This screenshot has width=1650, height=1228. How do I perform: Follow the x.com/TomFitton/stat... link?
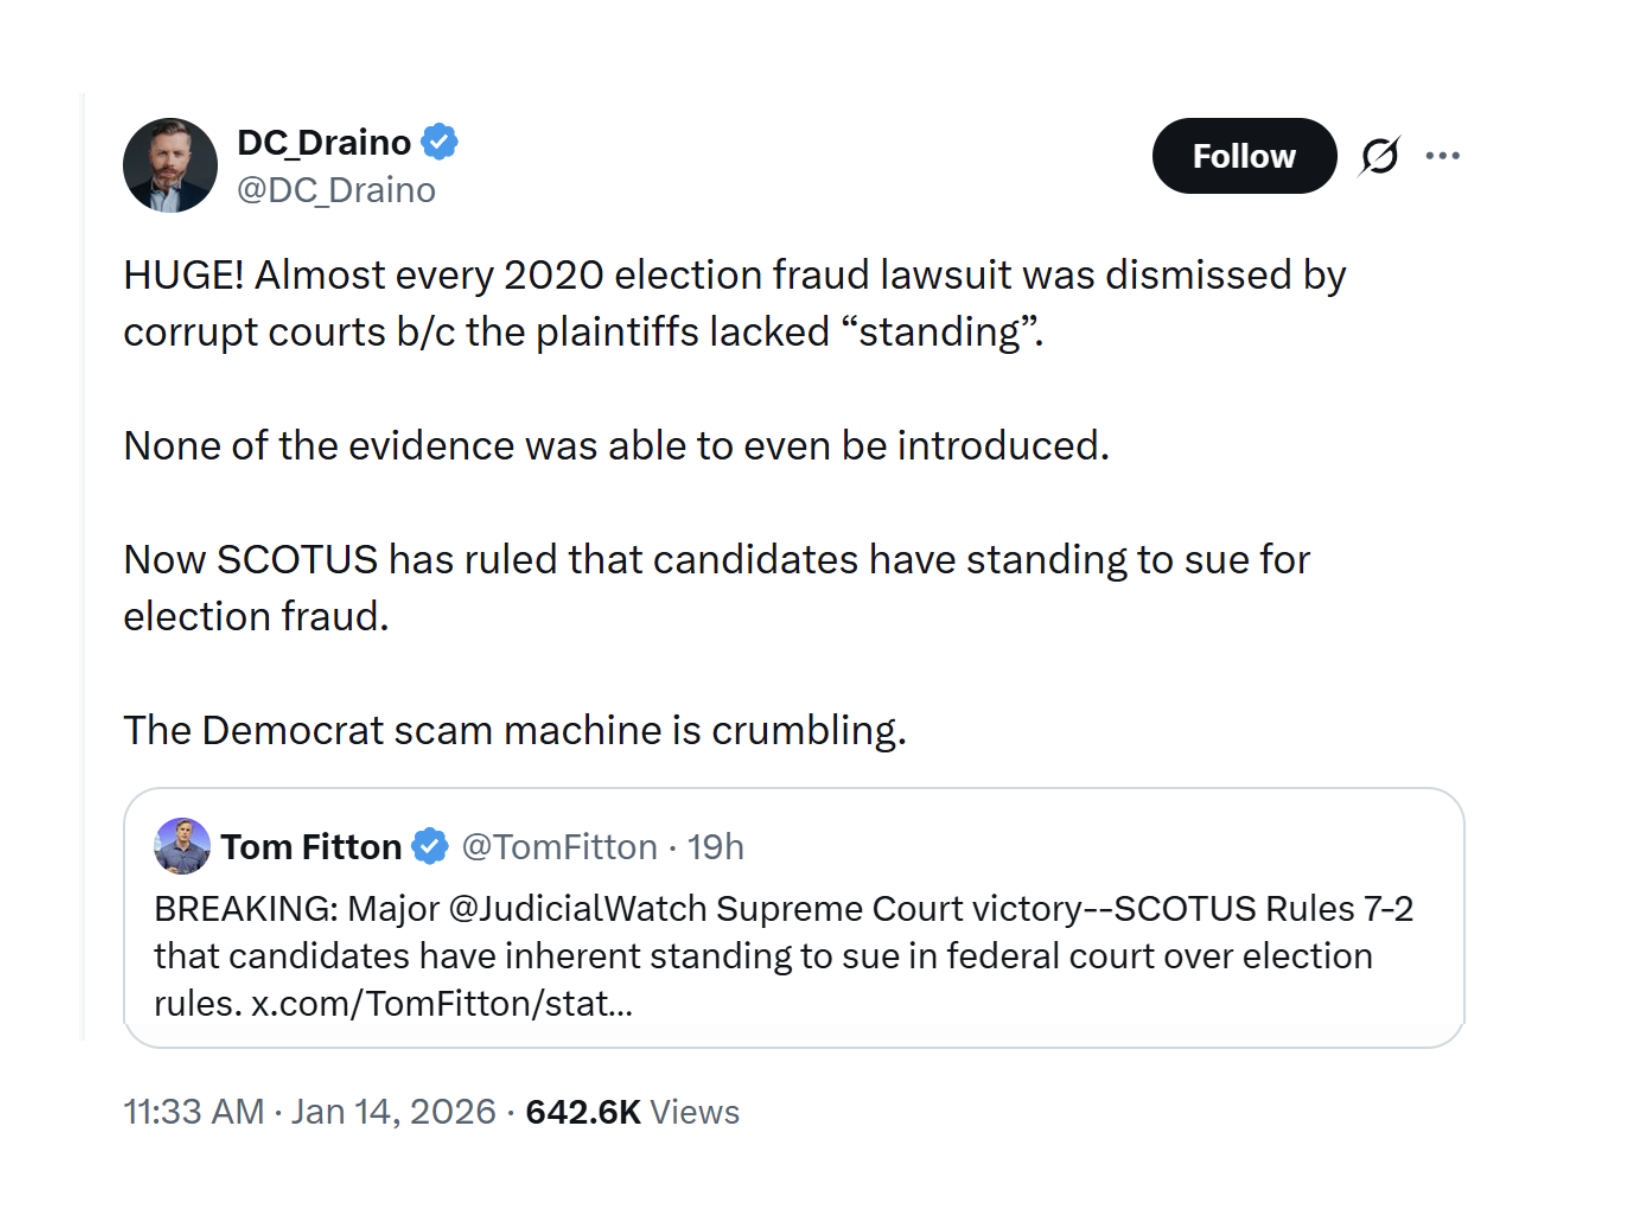pyautogui.click(x=441, y=1002)
